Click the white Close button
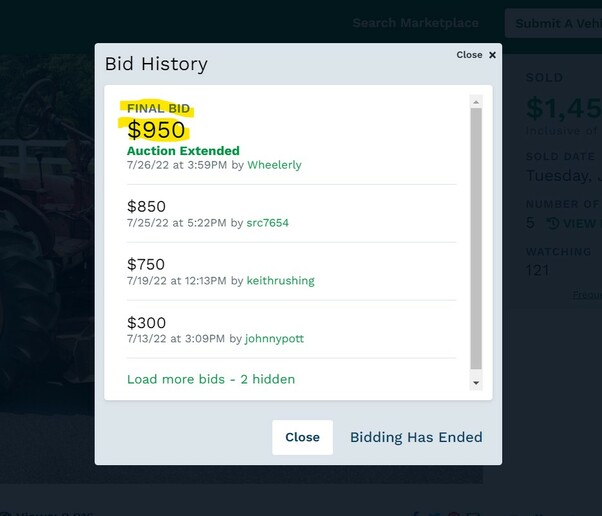 tap(303, 437)
